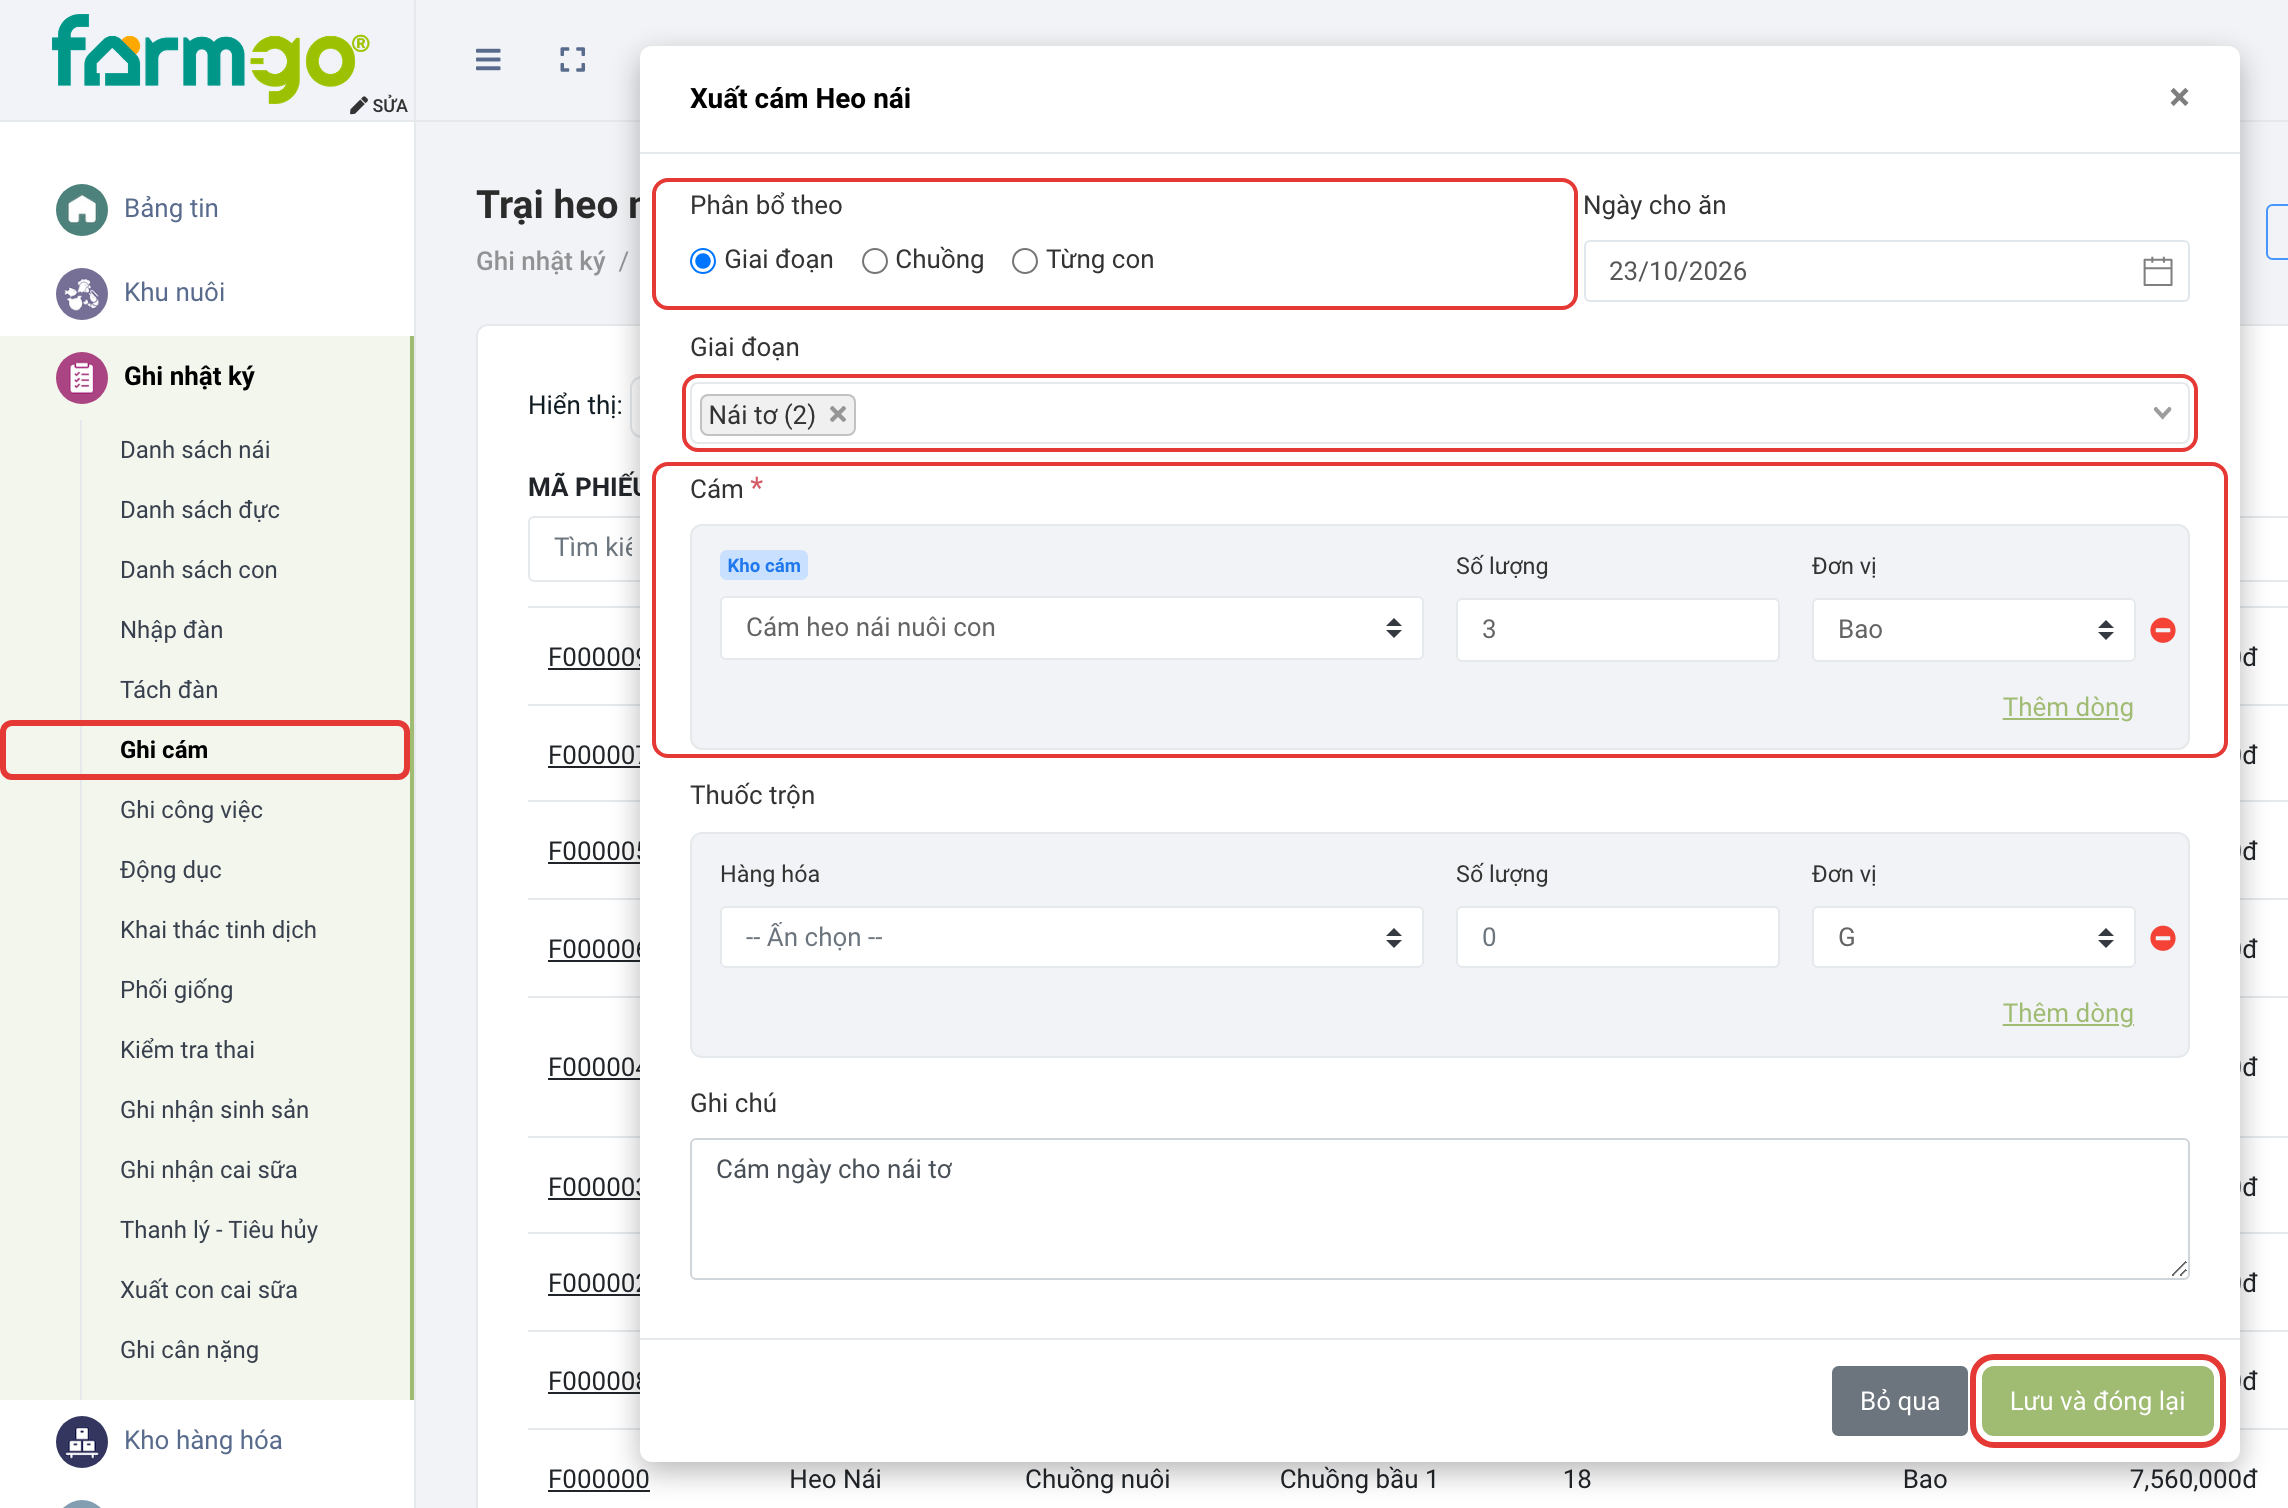
Task: Remove the Nái tơ (2) tag
Action: coord(838,414)
